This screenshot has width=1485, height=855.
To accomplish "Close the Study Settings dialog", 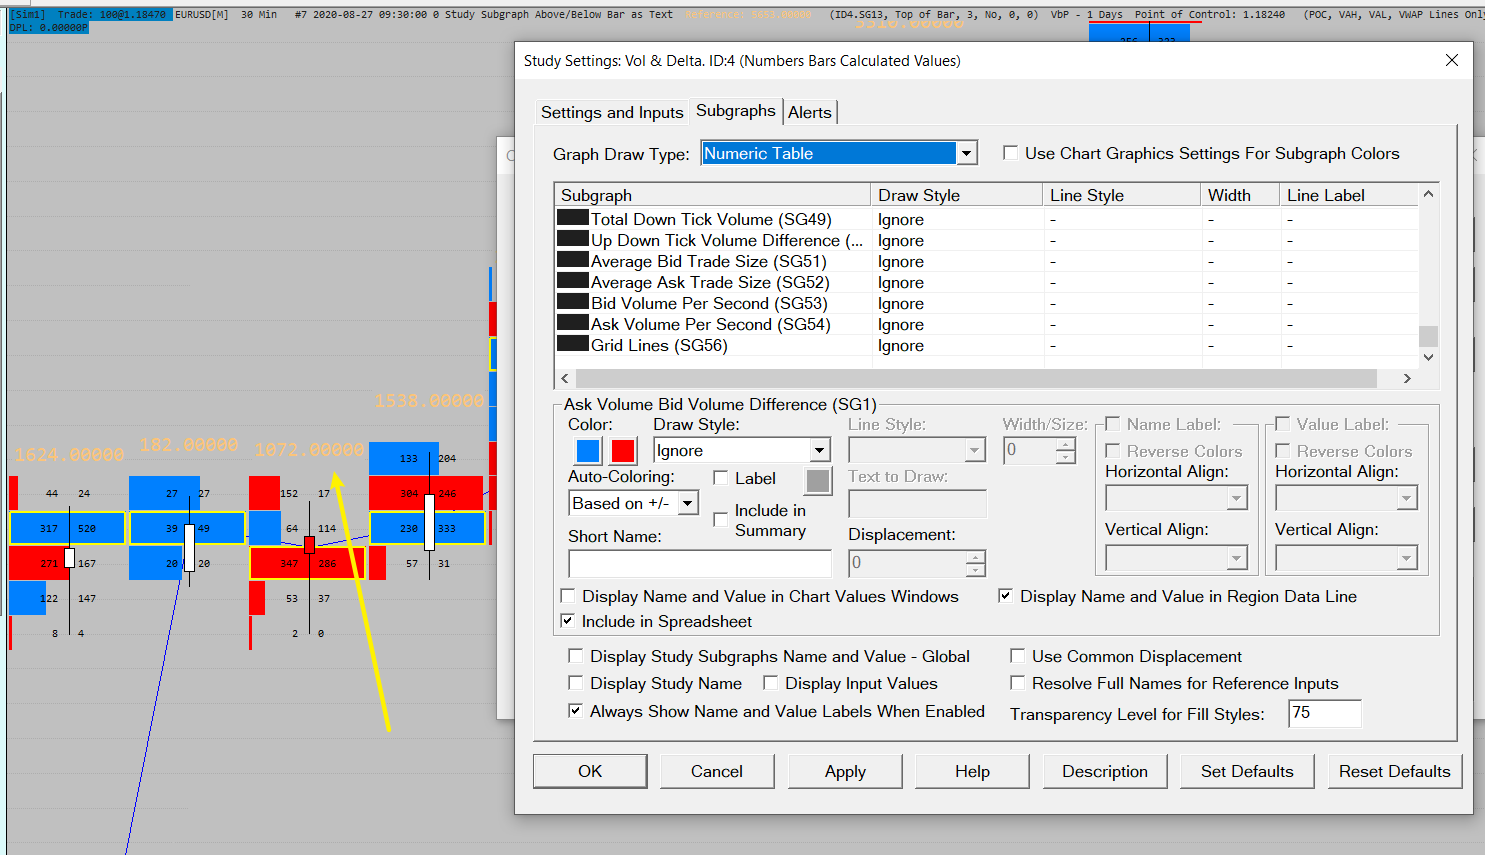I will point(1451,61).
